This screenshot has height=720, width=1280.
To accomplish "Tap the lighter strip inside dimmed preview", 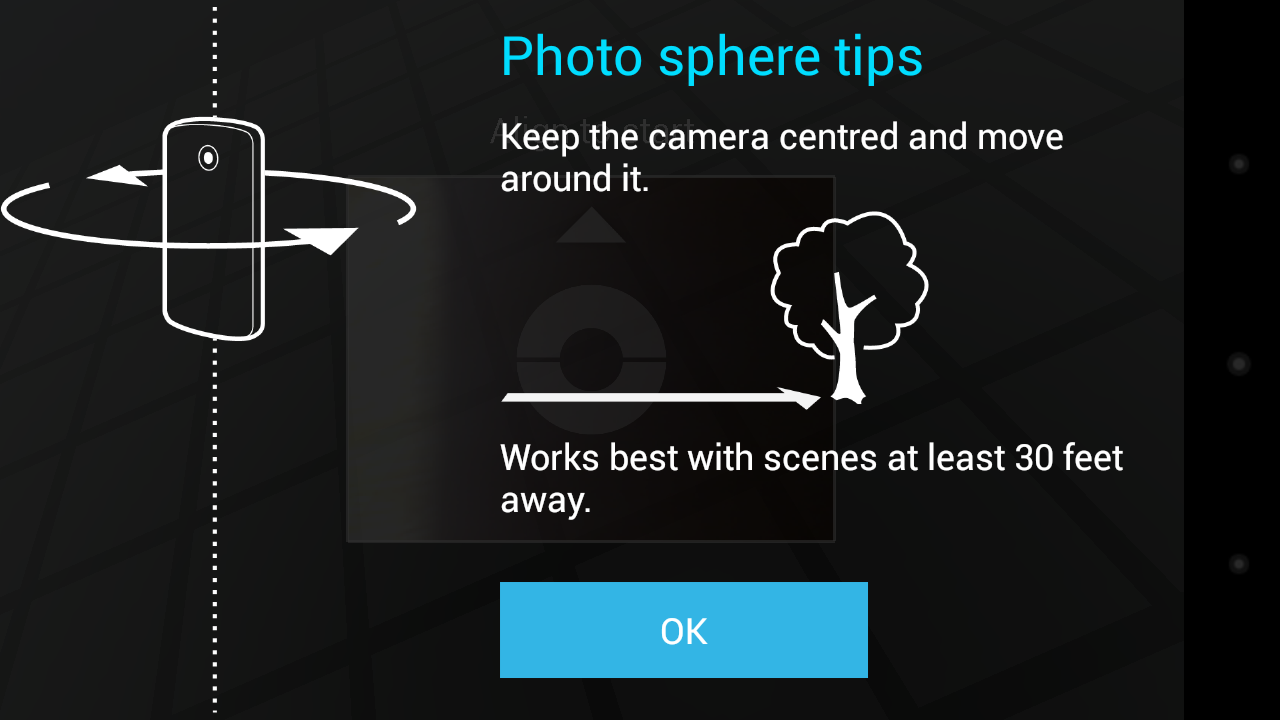I will click(394, 359).
